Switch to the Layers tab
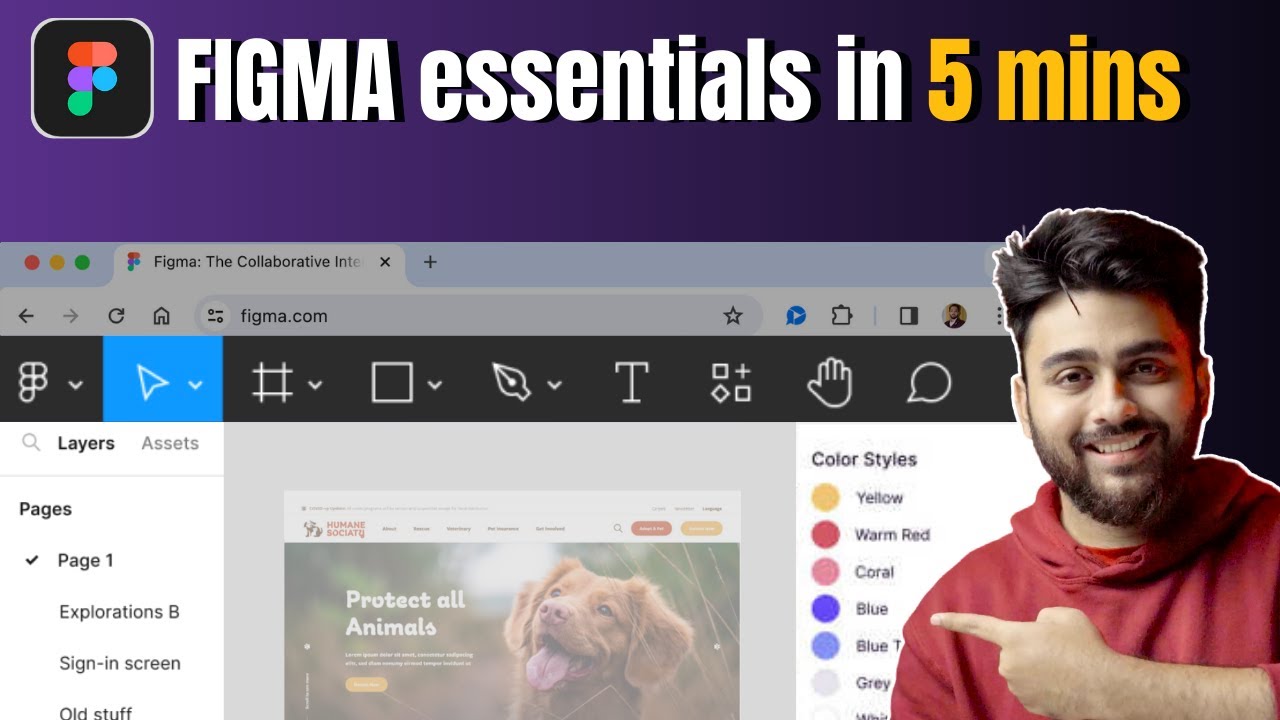Screen dimensions: 1280x720 pyautogui.click(x=86, y=443)
